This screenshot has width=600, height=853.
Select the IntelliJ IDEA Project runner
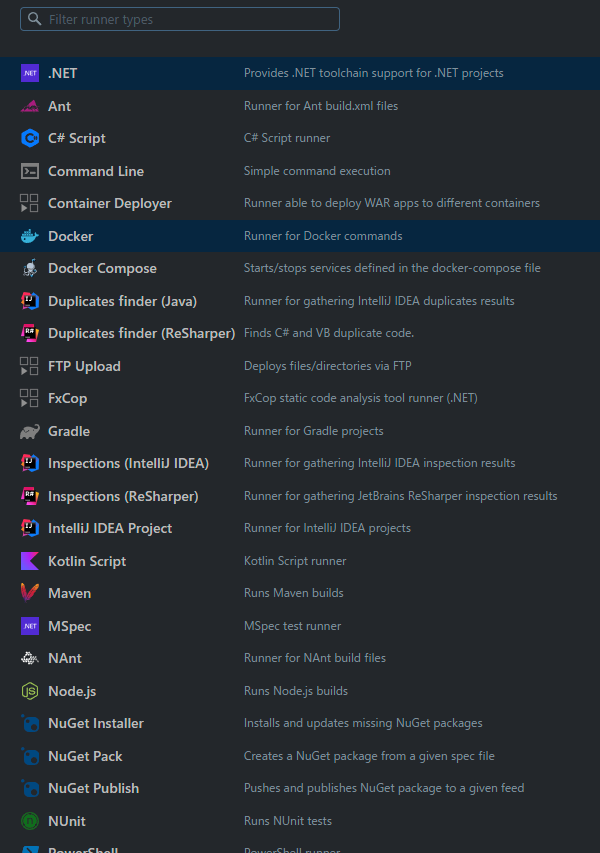(x=110, y=528)
